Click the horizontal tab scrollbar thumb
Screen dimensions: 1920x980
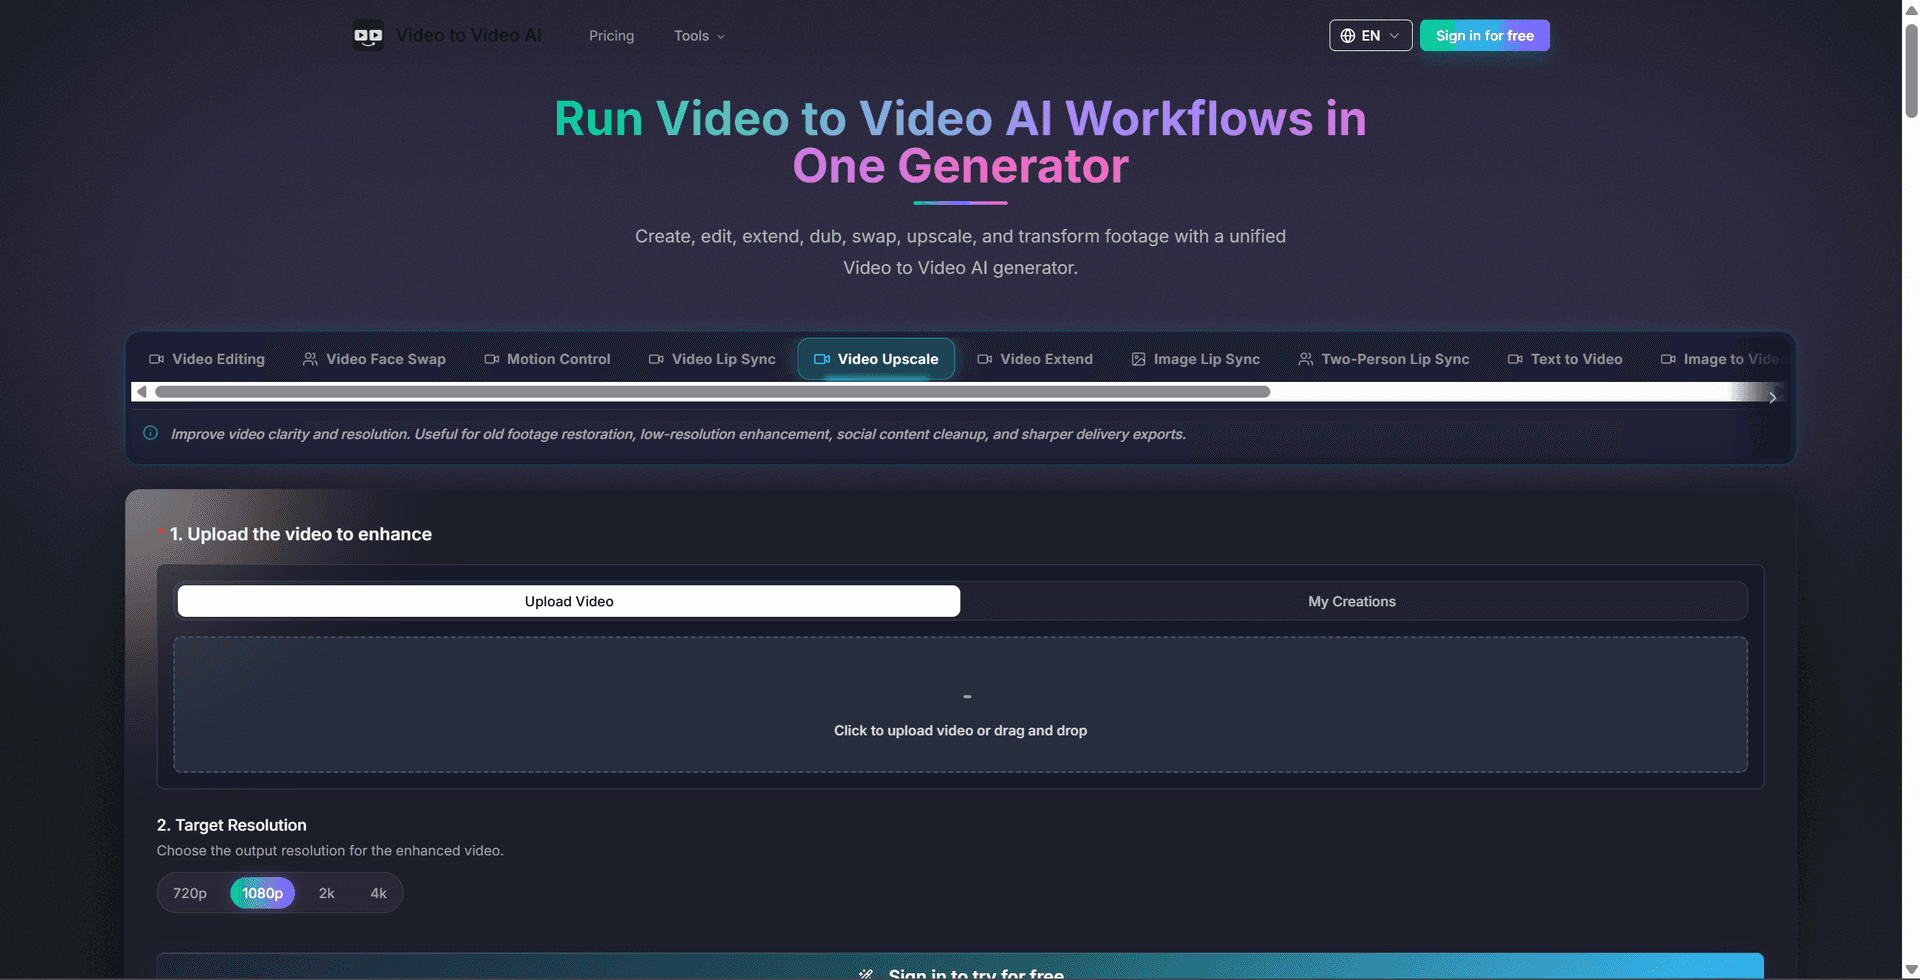(x=712, y=392)
